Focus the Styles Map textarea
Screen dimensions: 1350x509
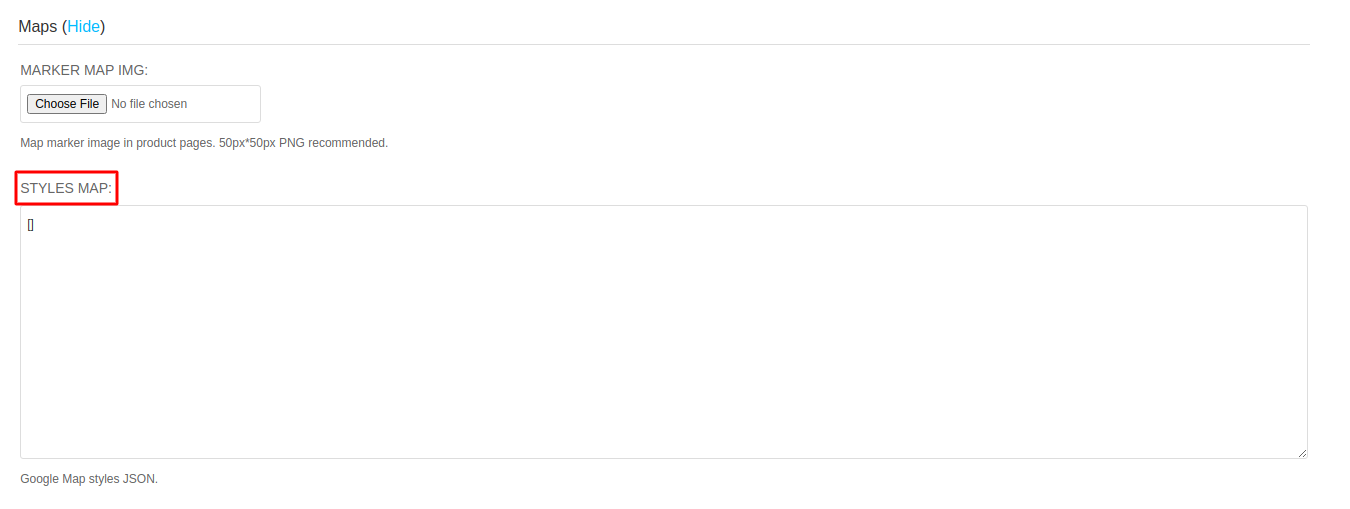[x=664, y=332]
